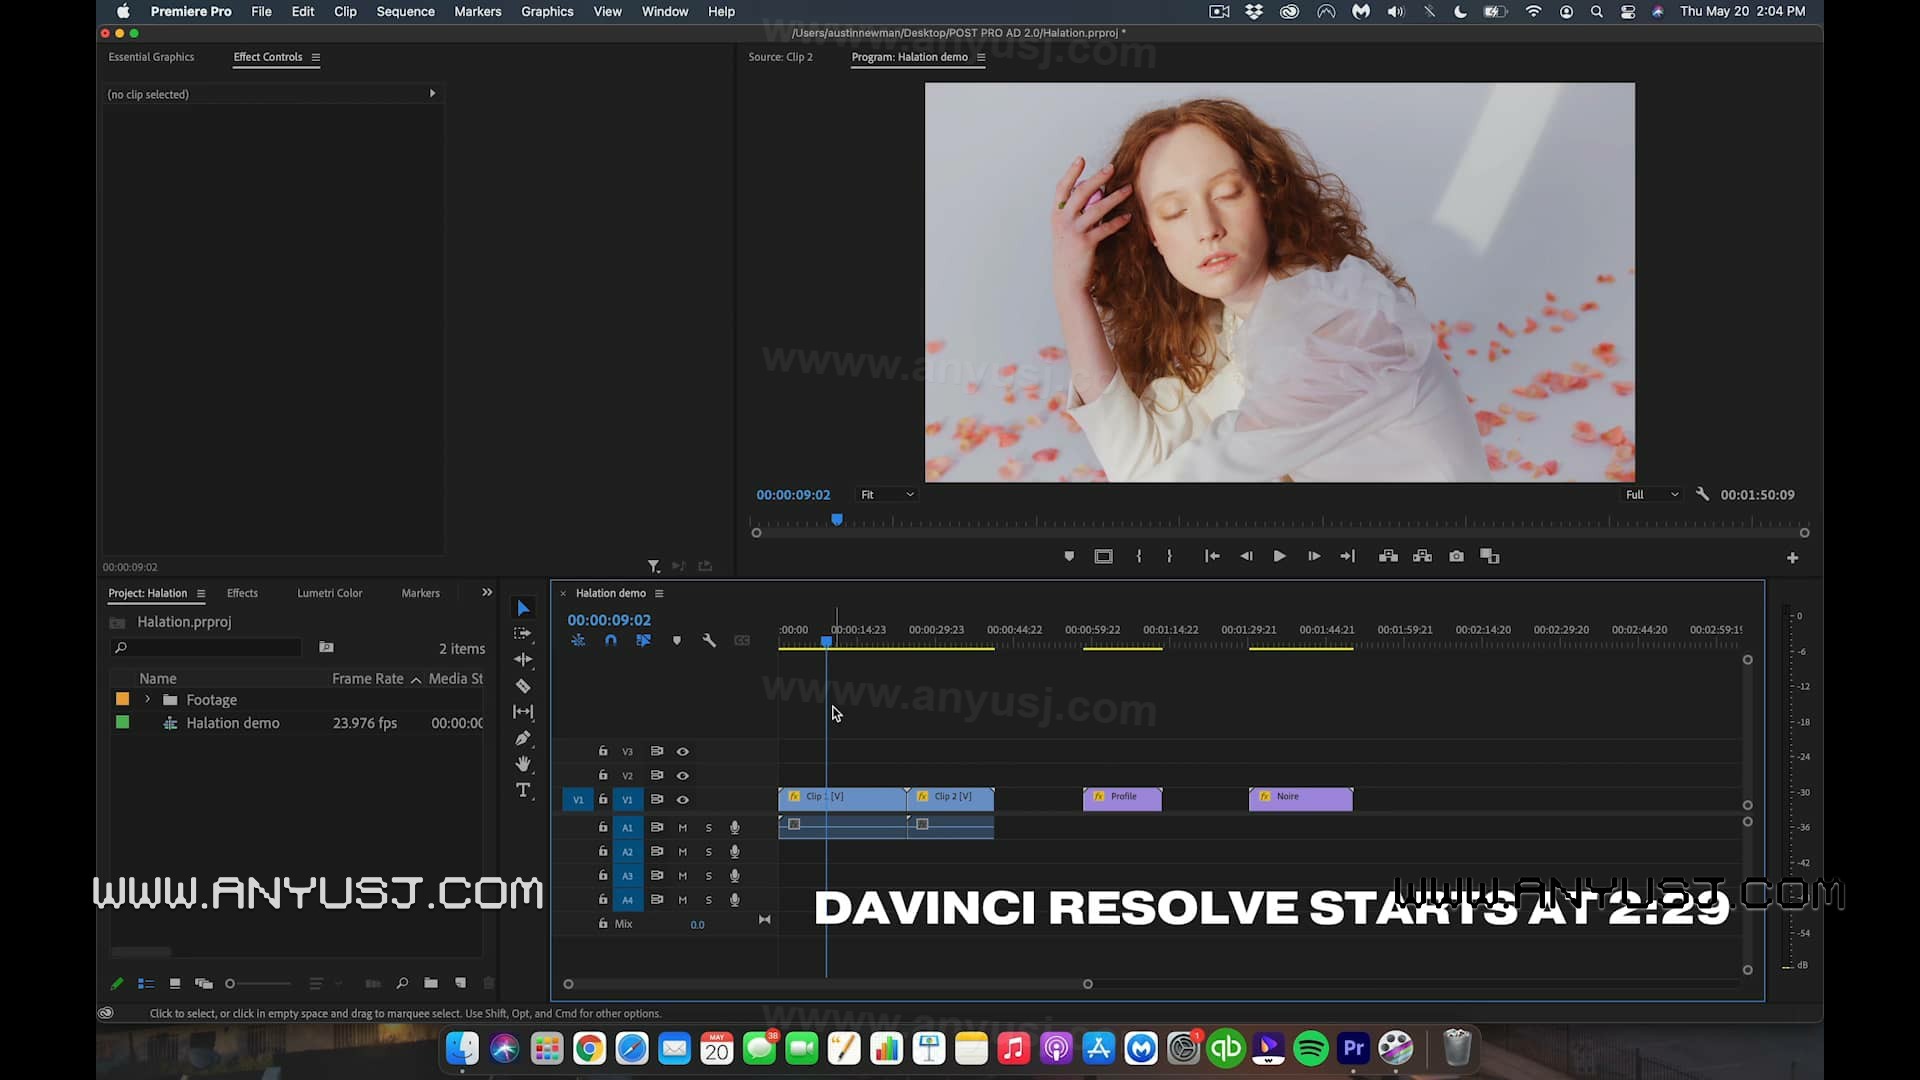Open Fit zoom level dropdown
The width and height of the screenshot is (1920, 1080).
(x=887, y=494)
